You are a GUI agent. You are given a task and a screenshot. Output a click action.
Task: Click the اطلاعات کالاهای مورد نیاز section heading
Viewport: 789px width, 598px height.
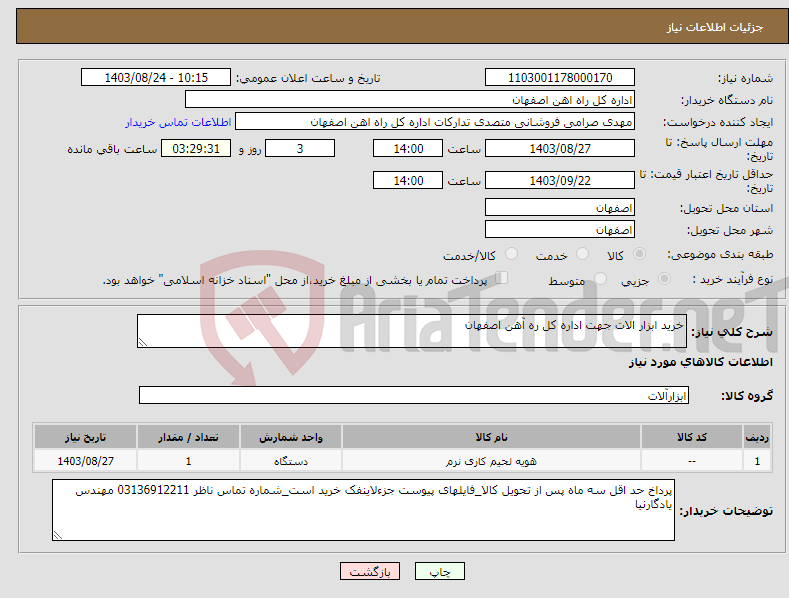[x=700, y=362]
